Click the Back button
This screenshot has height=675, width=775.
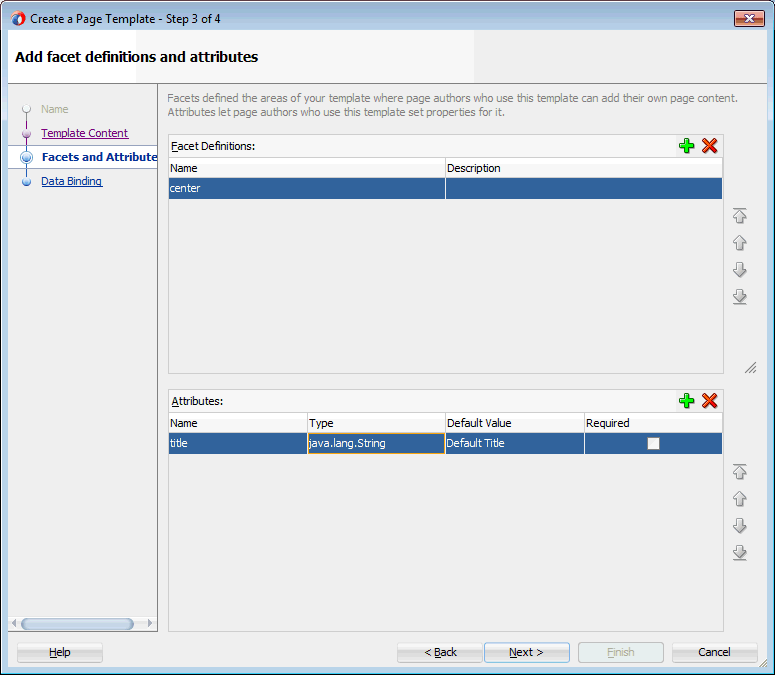point(440,652)
